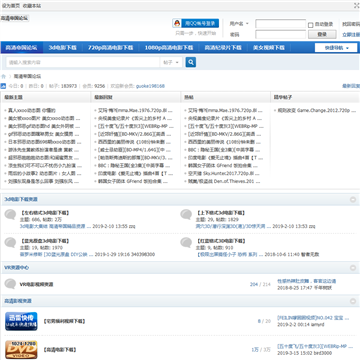Open the 3d电影下载 nav item

[63, 48]
